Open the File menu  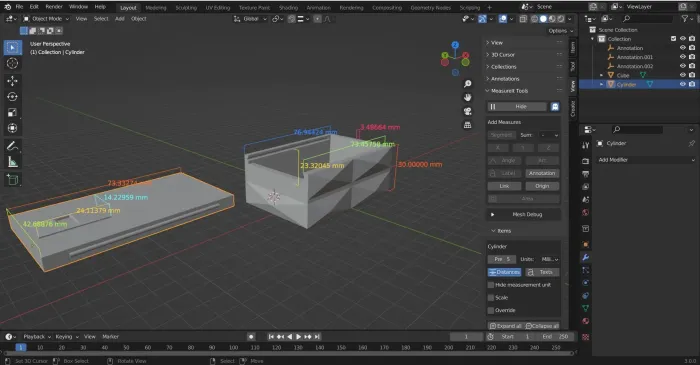(19, 7)
